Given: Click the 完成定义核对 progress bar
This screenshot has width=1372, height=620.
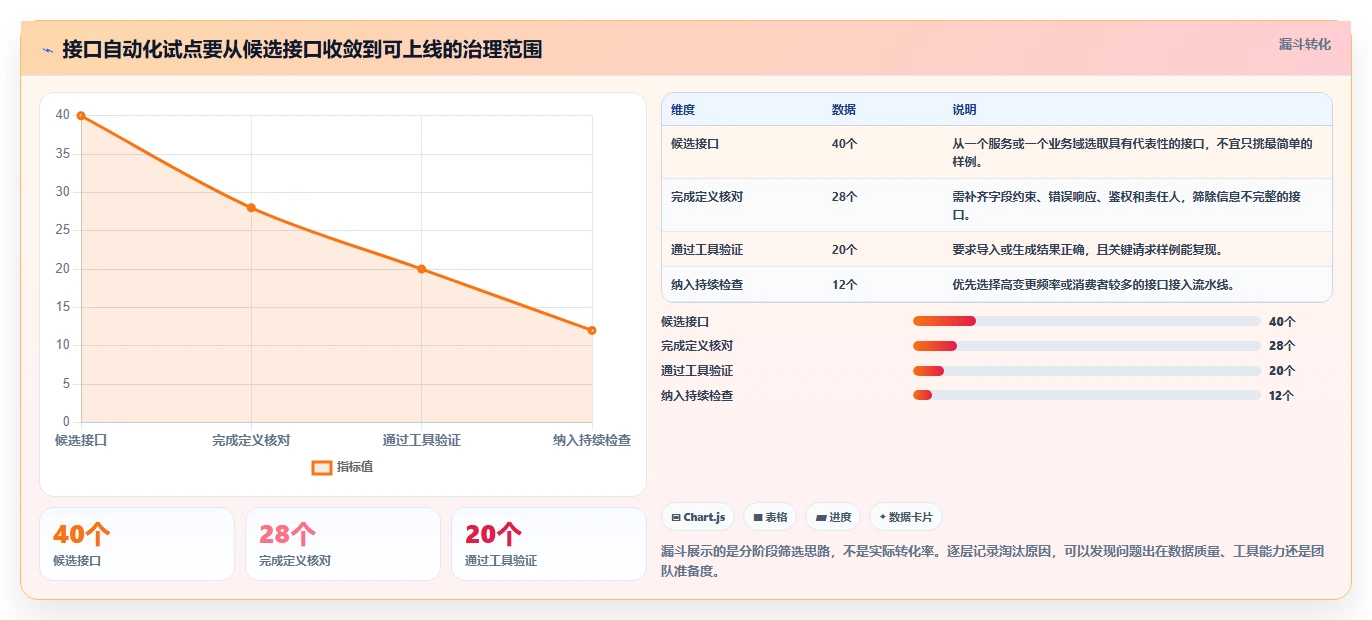Looking at the screenshot, I should click(1086, 346).
